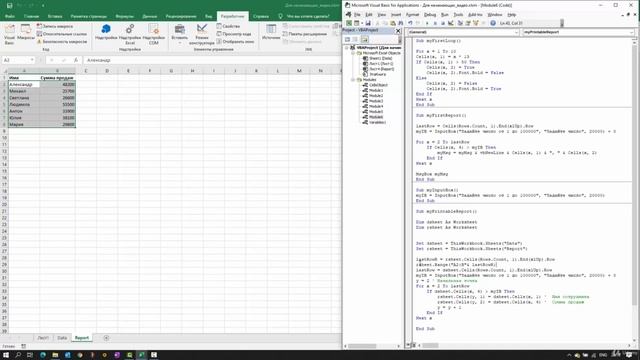Click the Break (pause) icon in VBA toolbar
Viewport: 640px width, 360px height.
pos(435,23)
